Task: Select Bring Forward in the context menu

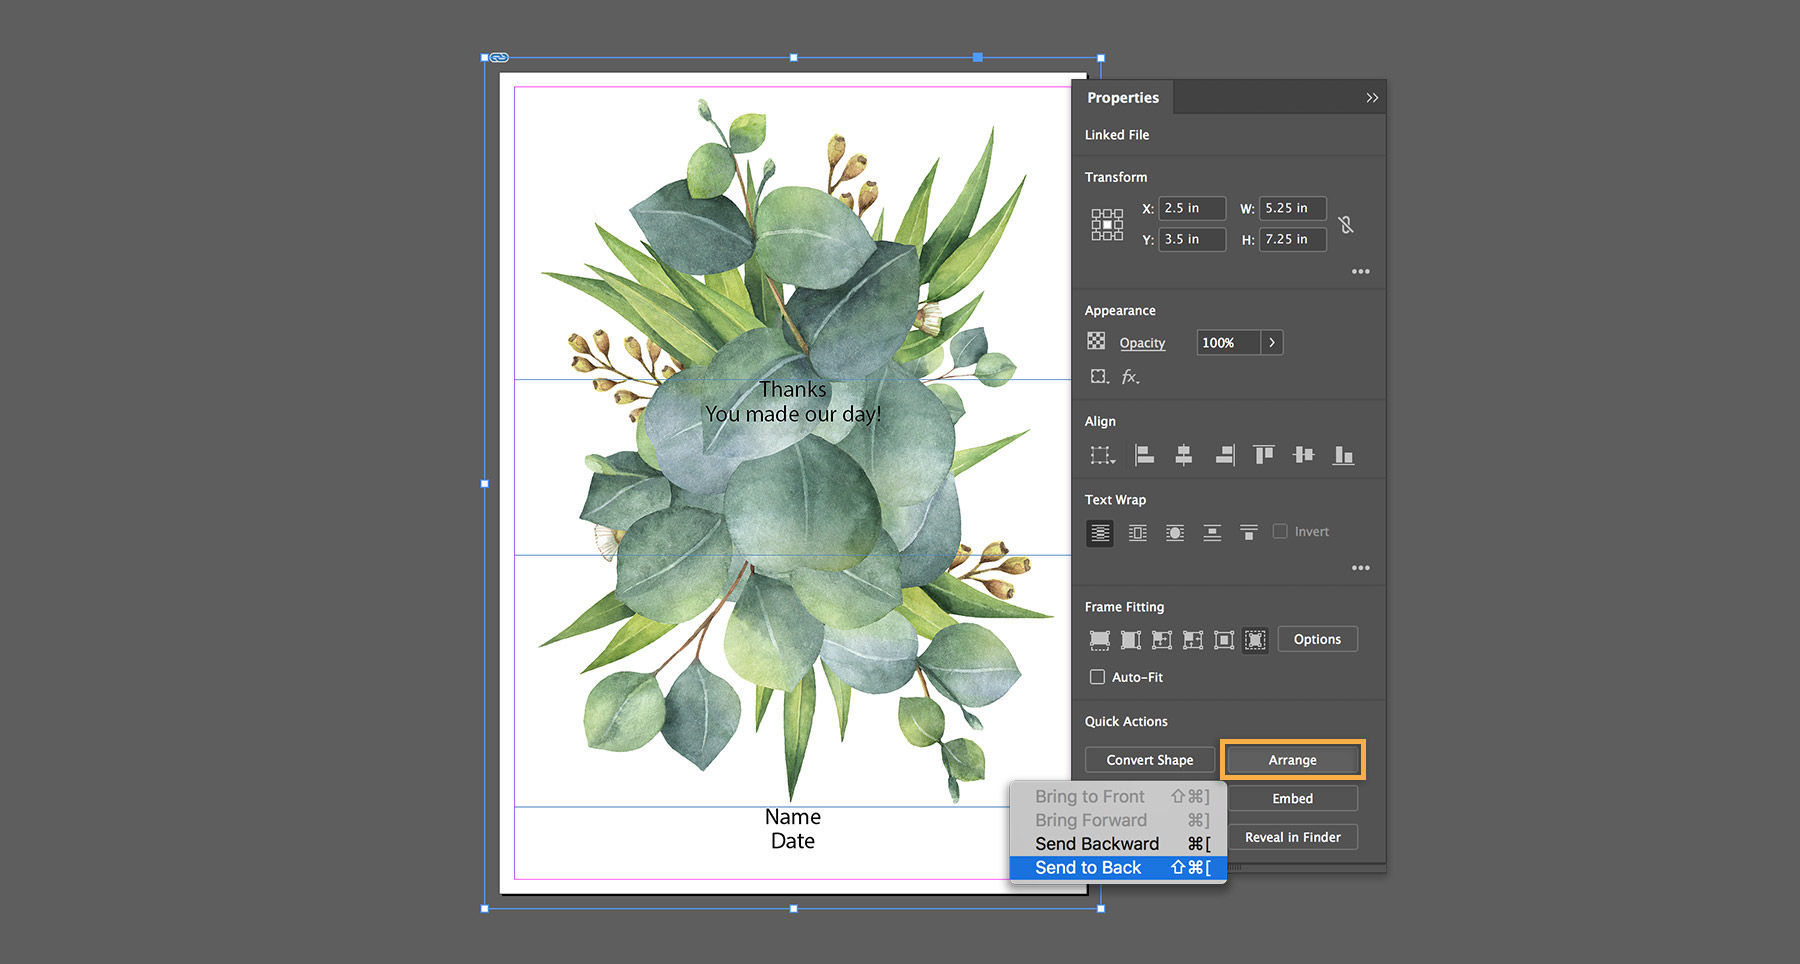Action: (1089, 819)
